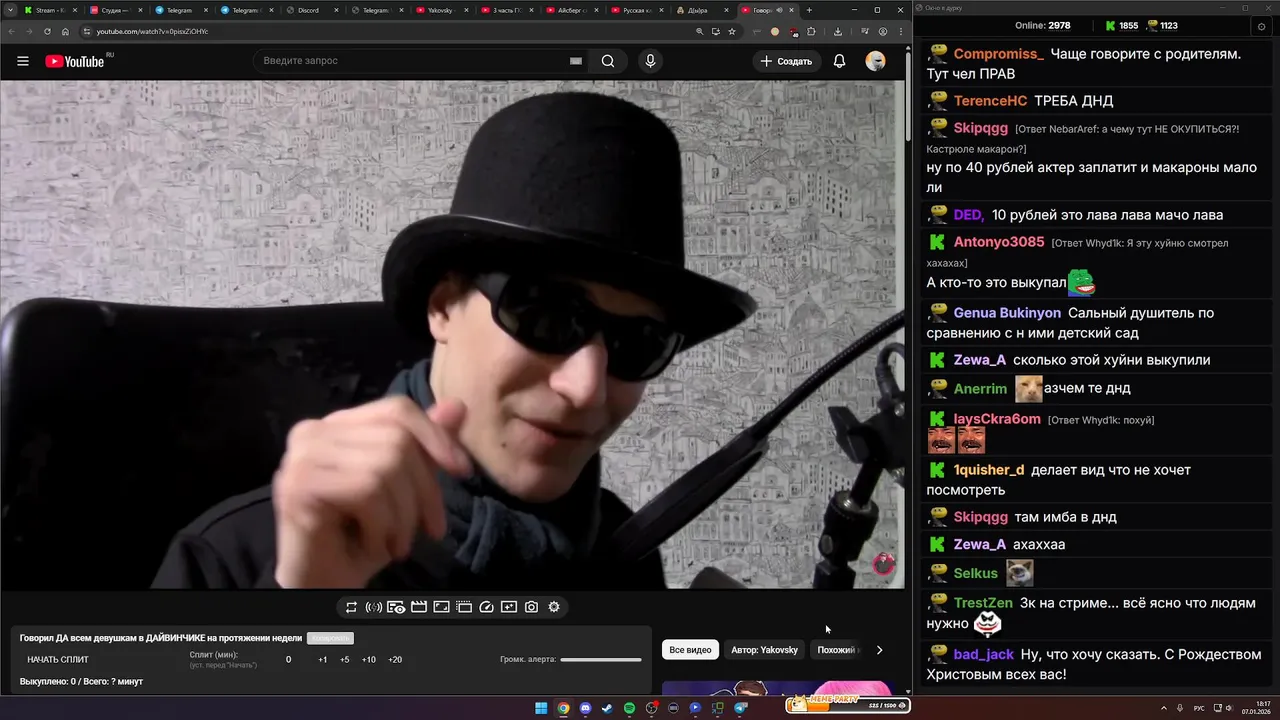Click the eye-card icon in player toolbar
This screenshot has width=1280, height=720.
[396, 607]
